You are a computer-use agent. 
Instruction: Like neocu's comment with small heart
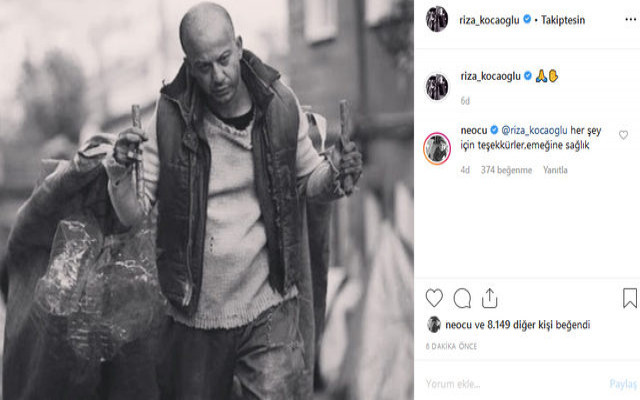coord(623,135)
